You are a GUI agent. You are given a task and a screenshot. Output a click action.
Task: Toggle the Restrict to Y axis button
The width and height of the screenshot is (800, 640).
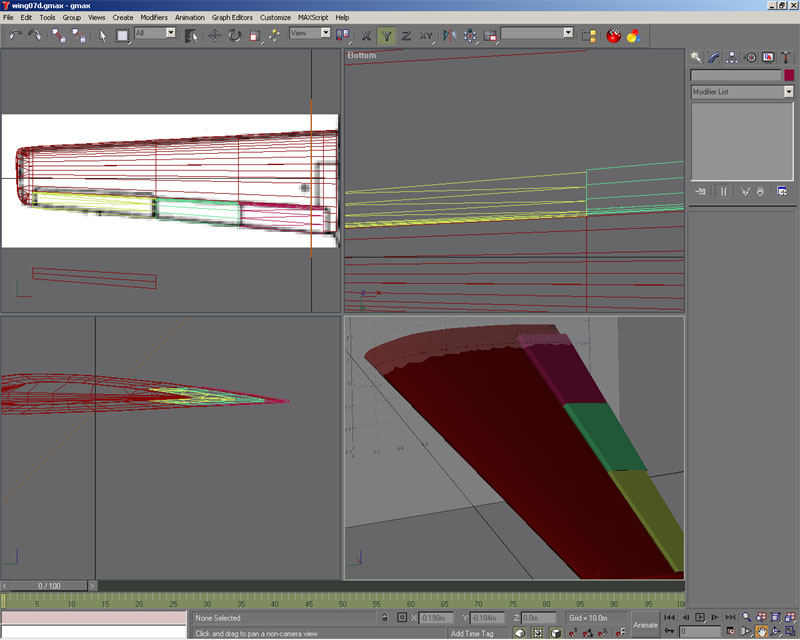pos(385,35)
